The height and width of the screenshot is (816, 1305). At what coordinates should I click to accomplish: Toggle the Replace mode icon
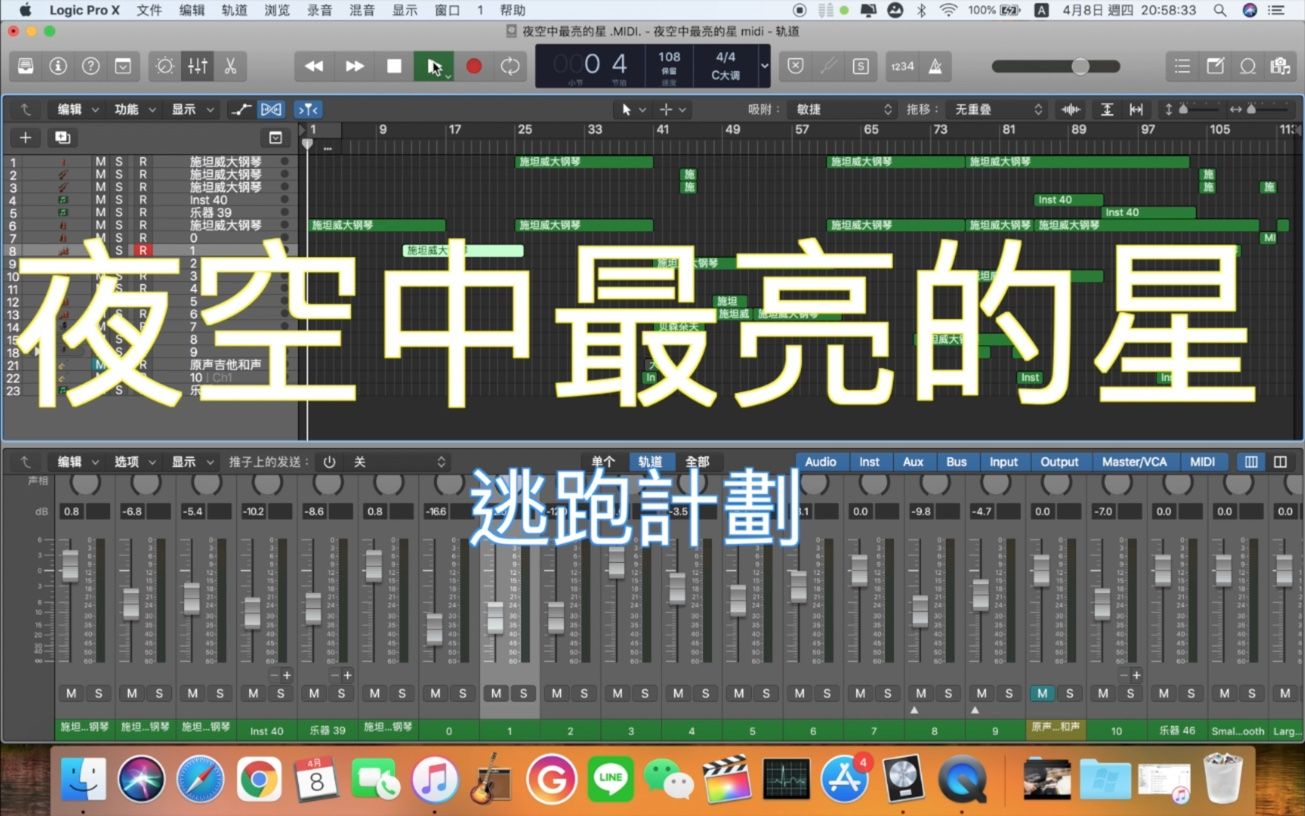coord(795,66)
